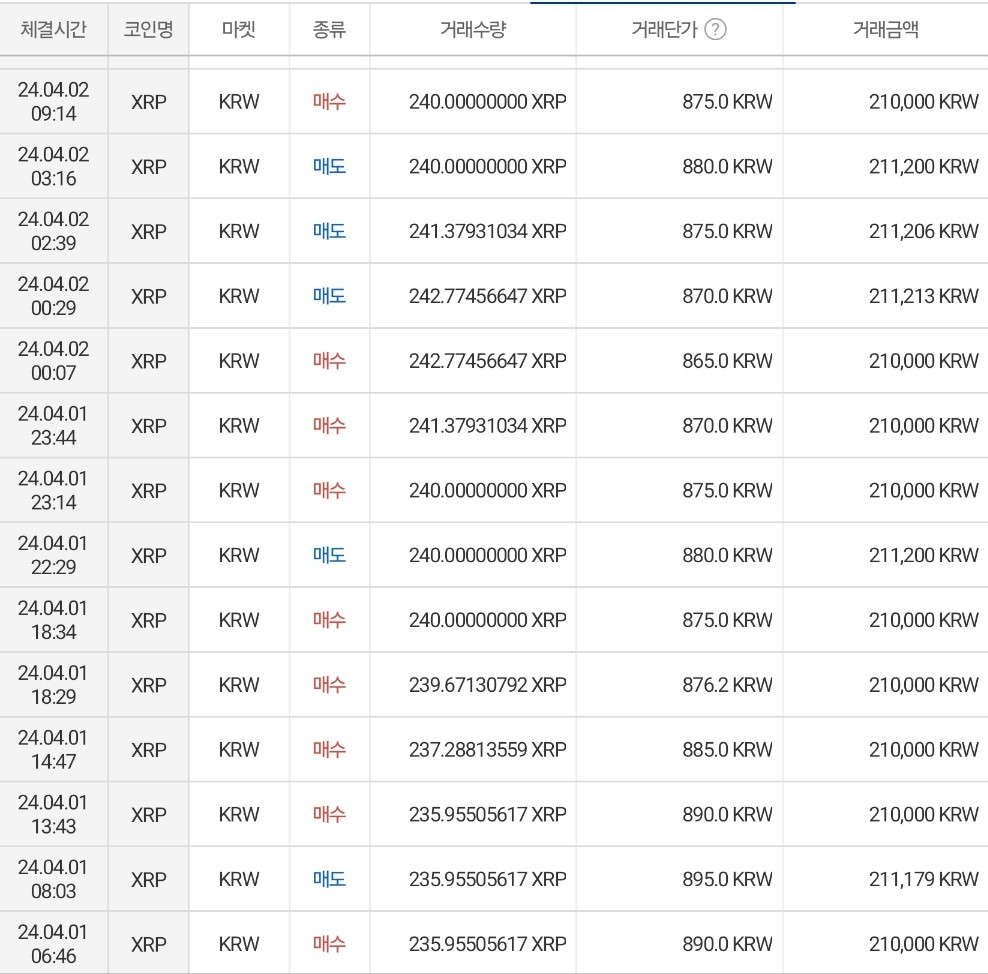Select unit price 865.0 KRW
Viewport: 988px width, 974px height.
pyautogui.click(x=727, y=361)
